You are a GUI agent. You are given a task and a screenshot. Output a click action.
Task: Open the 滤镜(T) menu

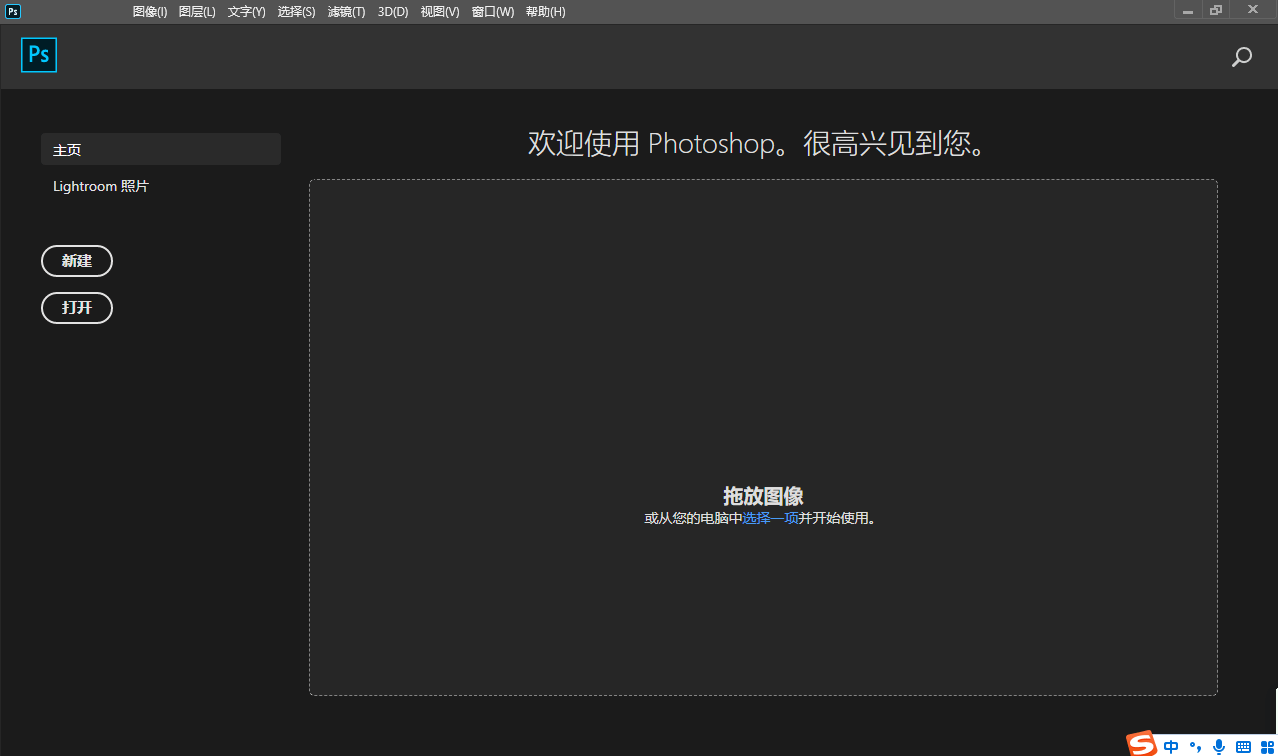click(x=346, y=12)
